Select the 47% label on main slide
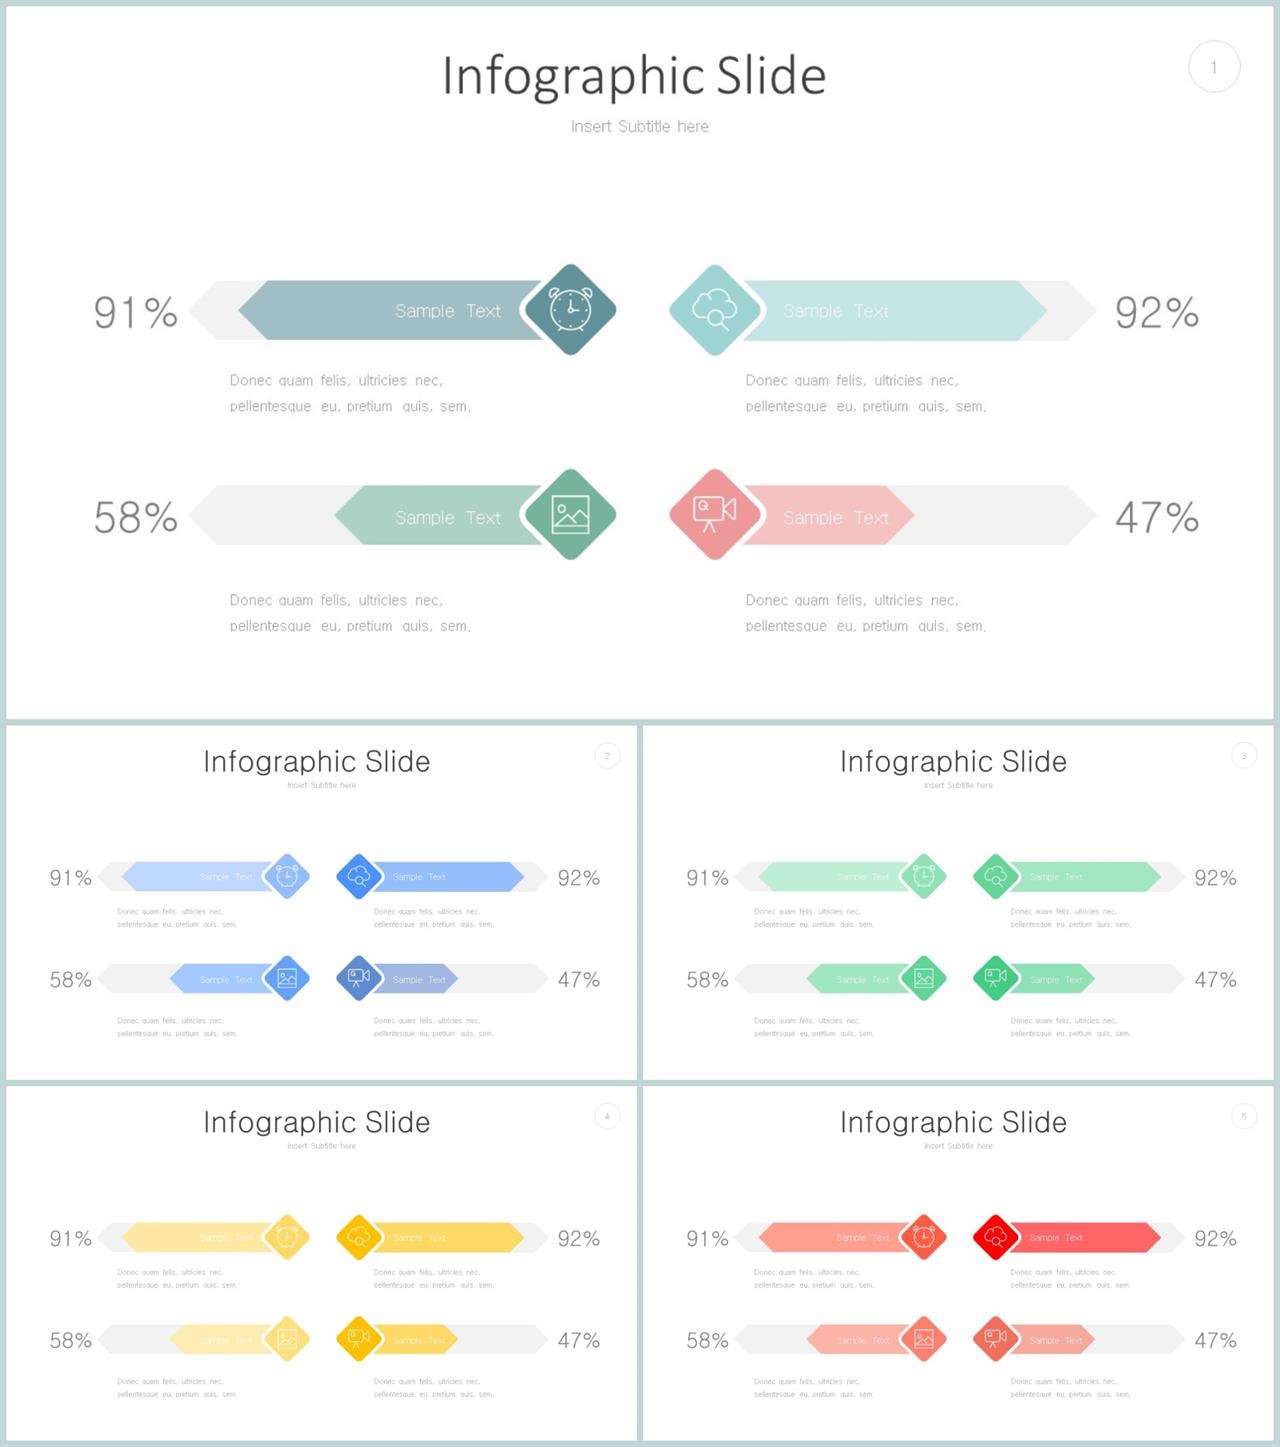1280x1447 pixels. pos(1157,517)
